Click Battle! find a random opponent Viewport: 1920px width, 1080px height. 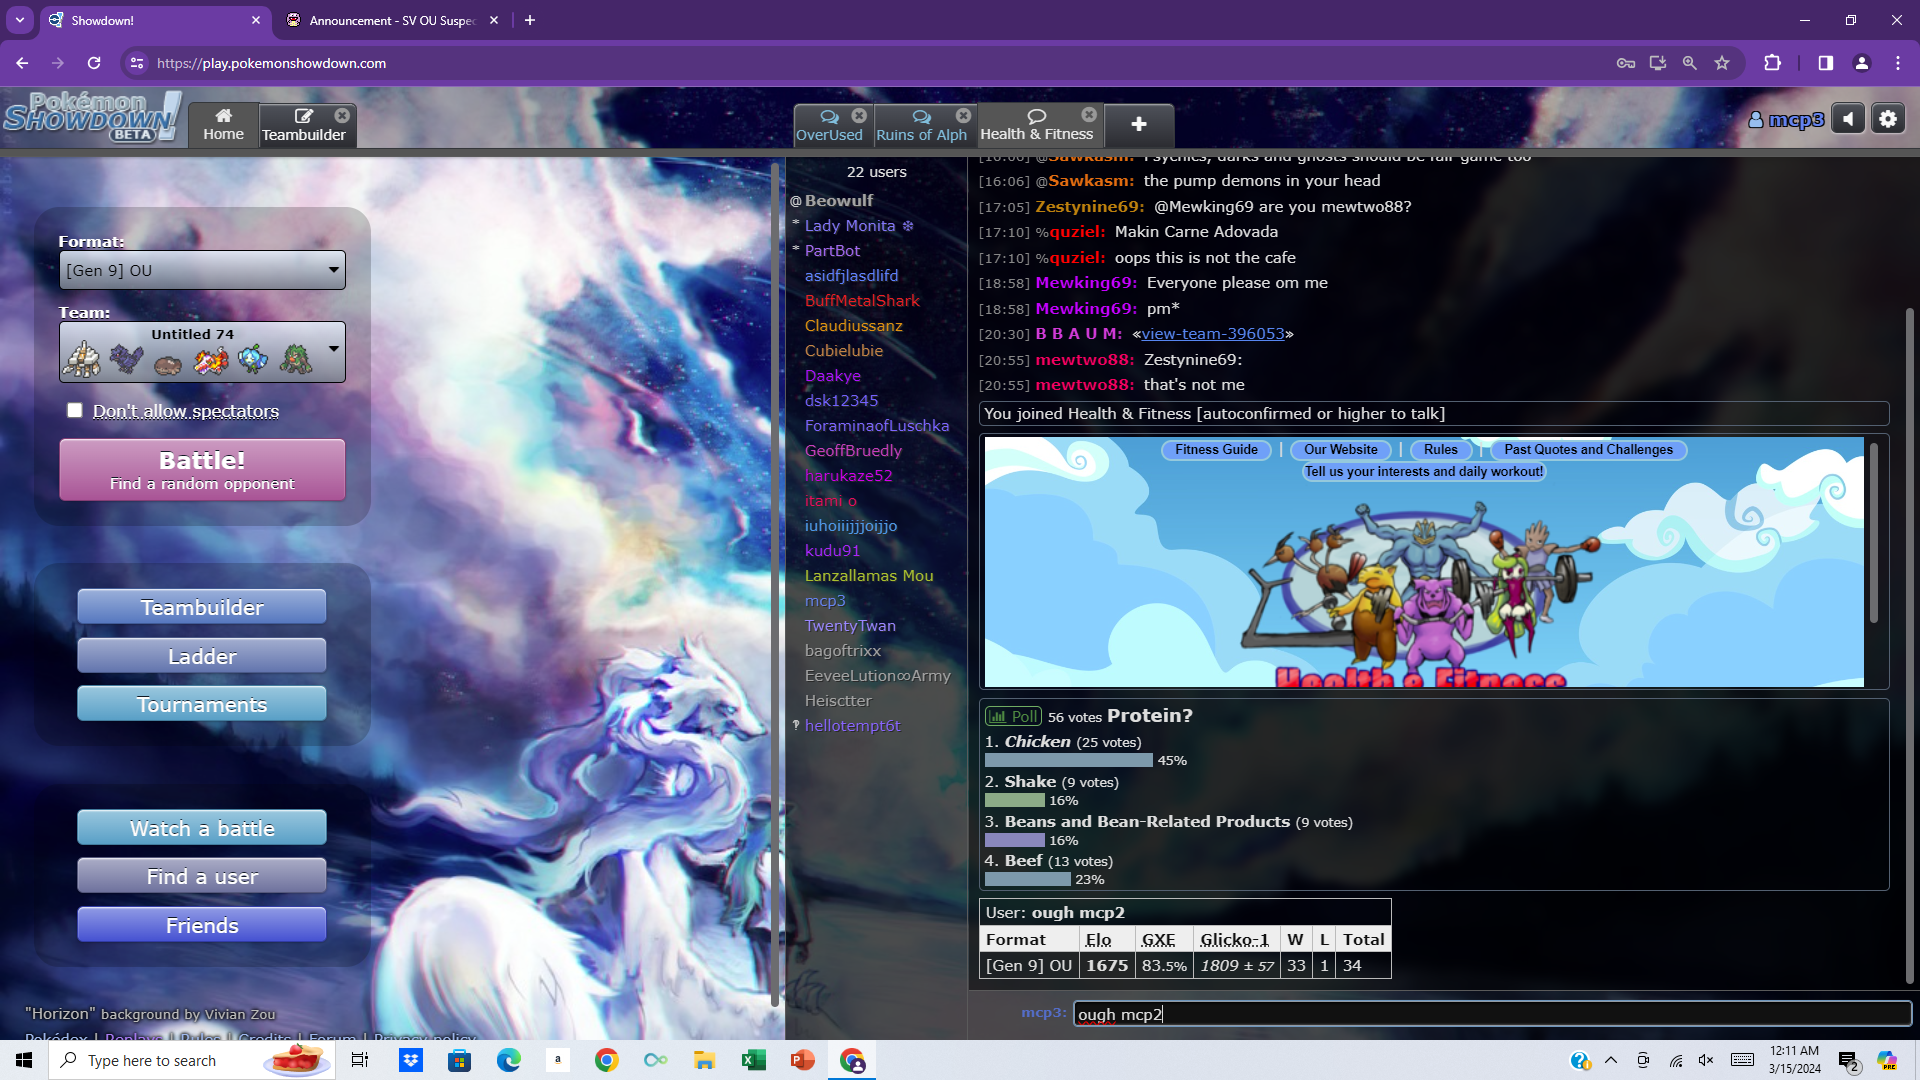tap(202, 470)
